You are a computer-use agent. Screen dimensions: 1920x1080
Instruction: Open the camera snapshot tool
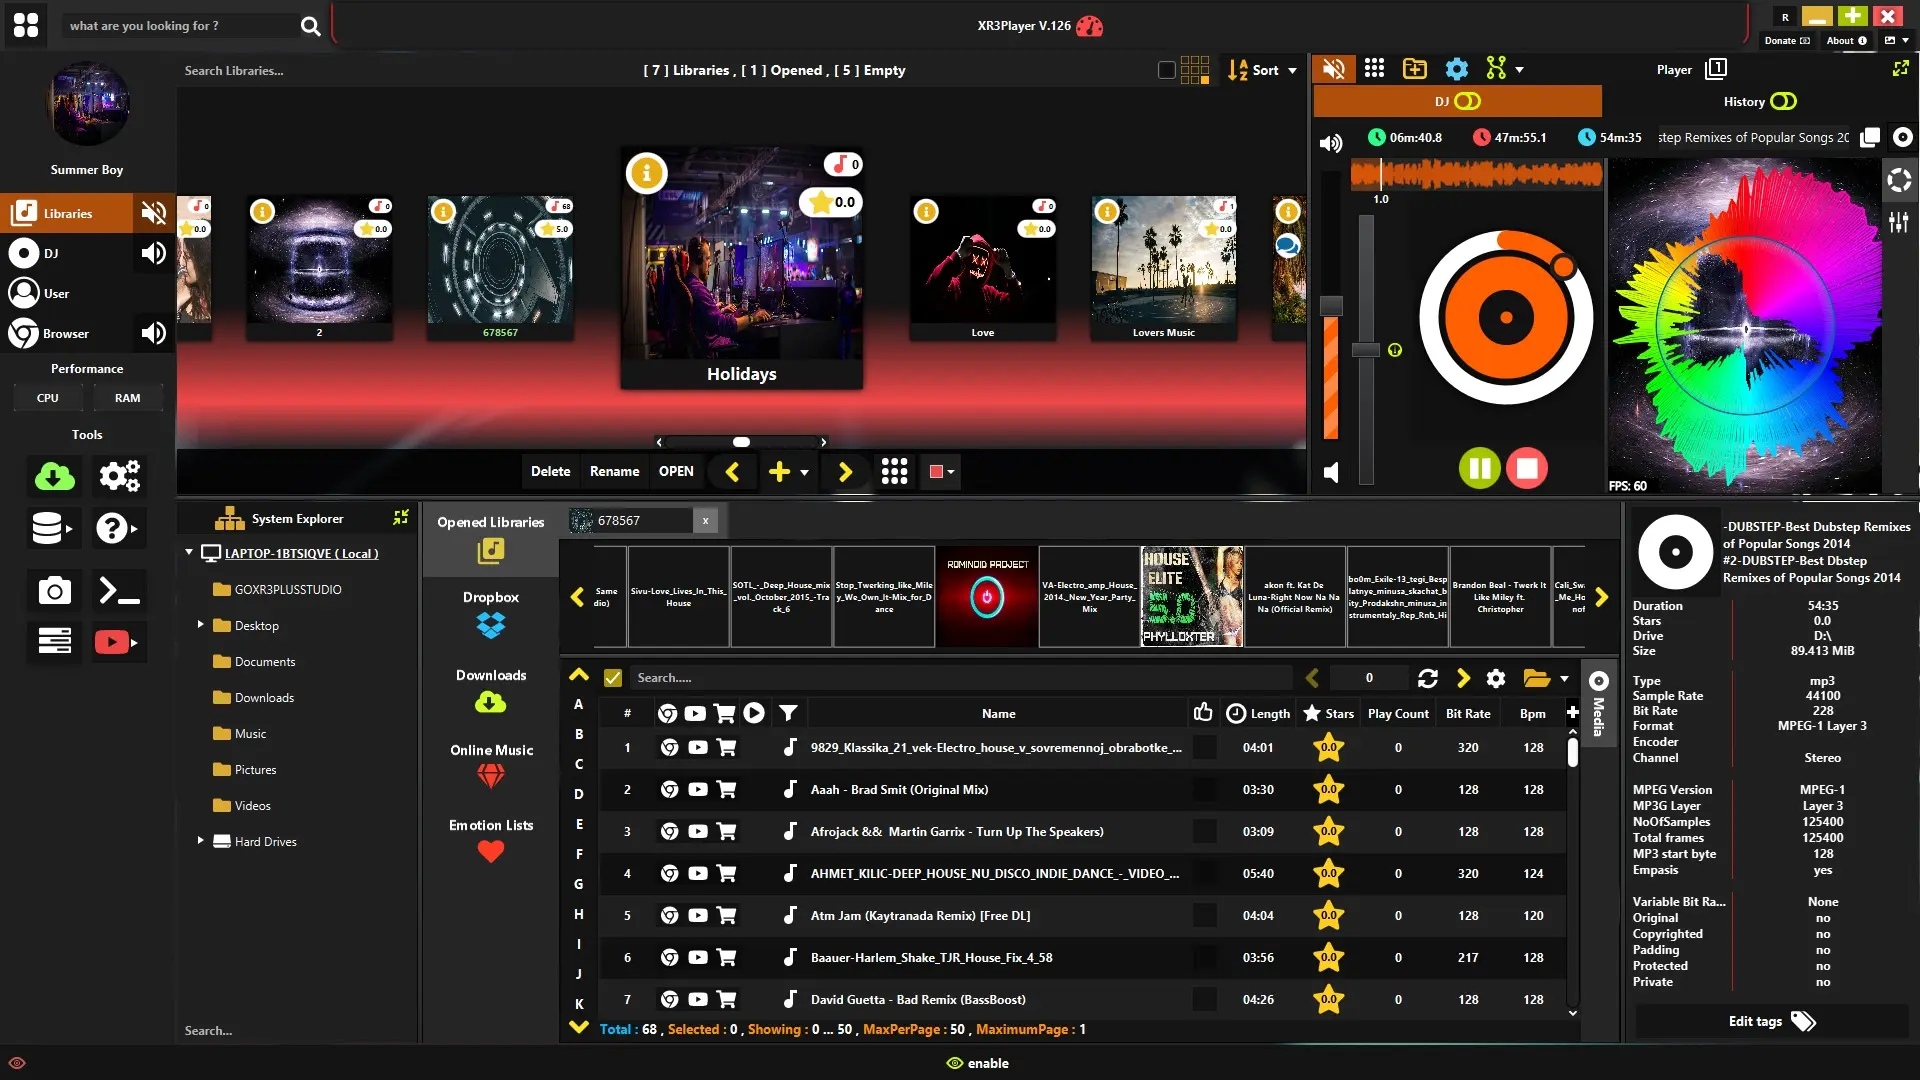coord(54,591)
